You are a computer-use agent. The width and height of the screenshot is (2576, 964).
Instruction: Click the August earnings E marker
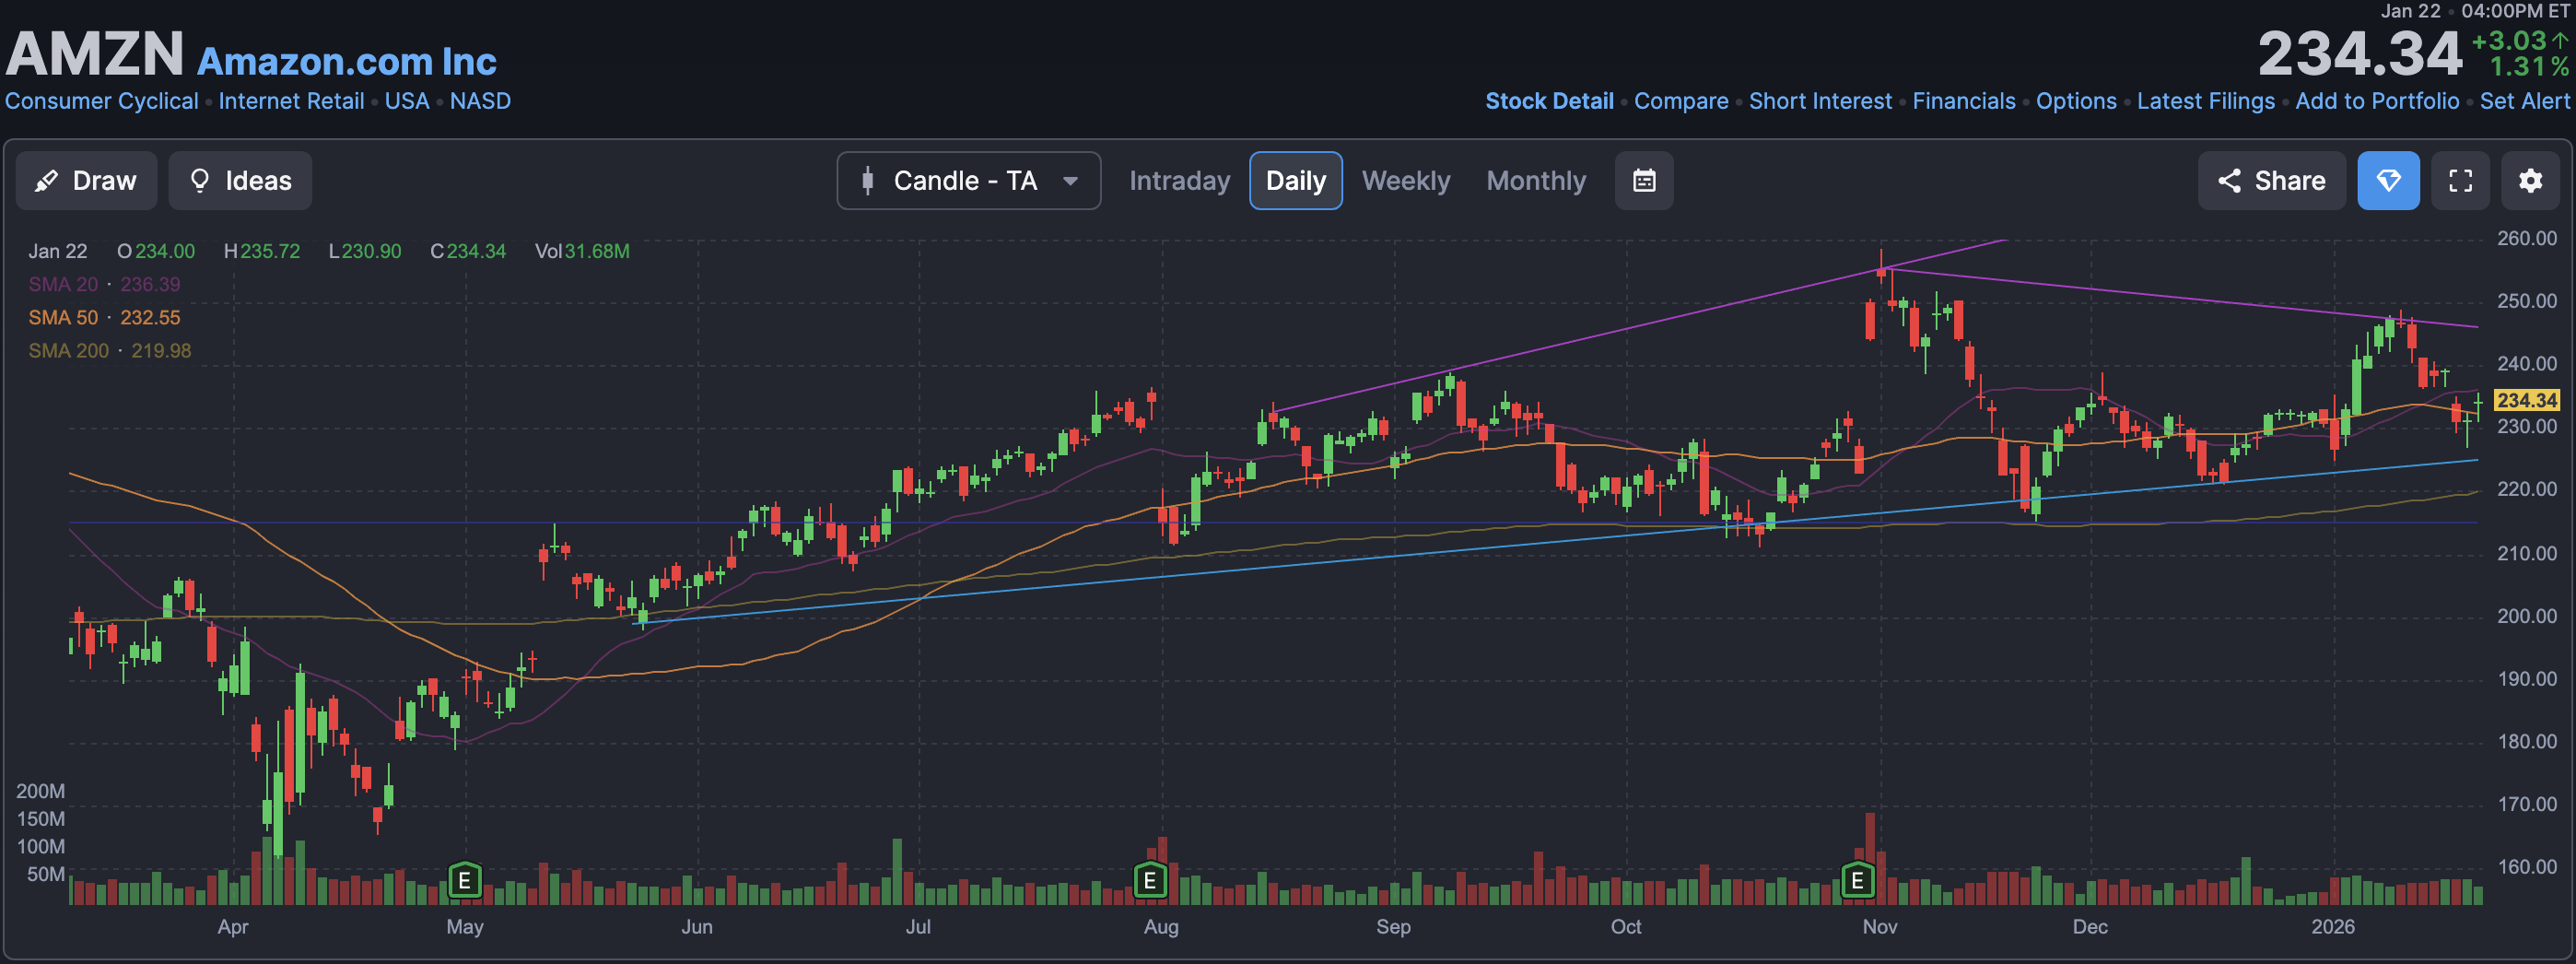coord(1150,880)
